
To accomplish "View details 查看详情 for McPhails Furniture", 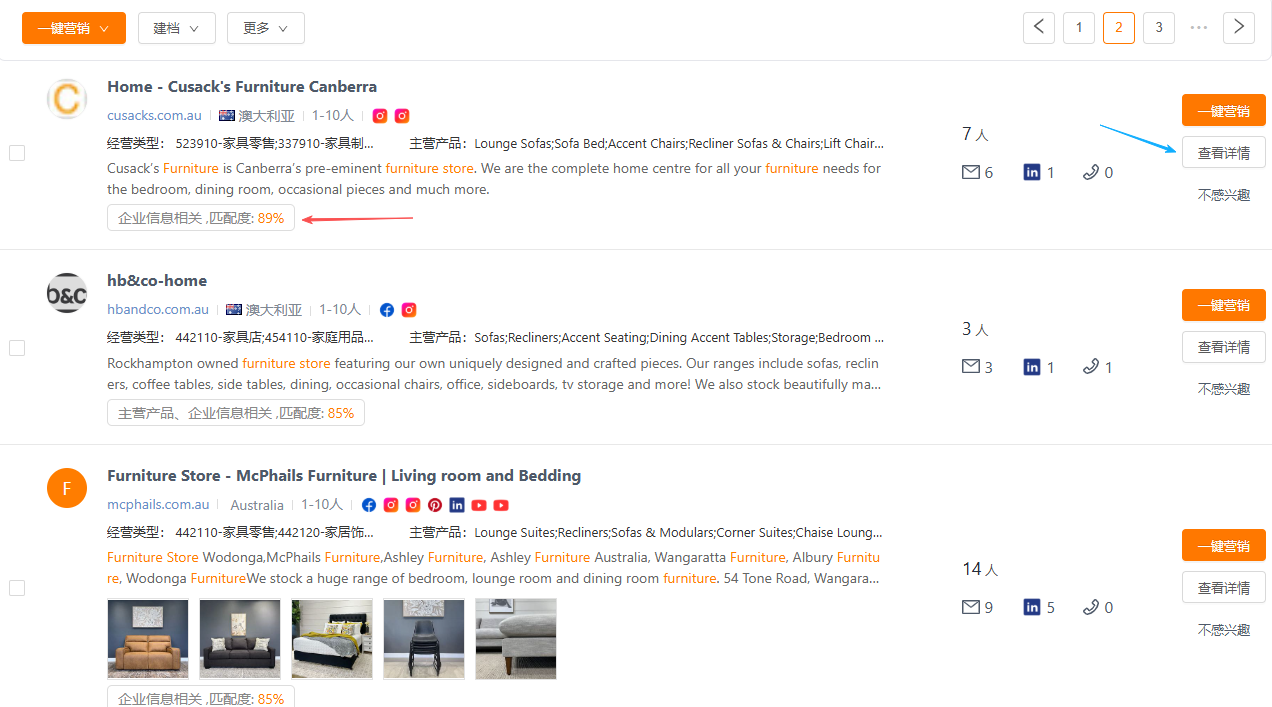I will coord(1224,587).
